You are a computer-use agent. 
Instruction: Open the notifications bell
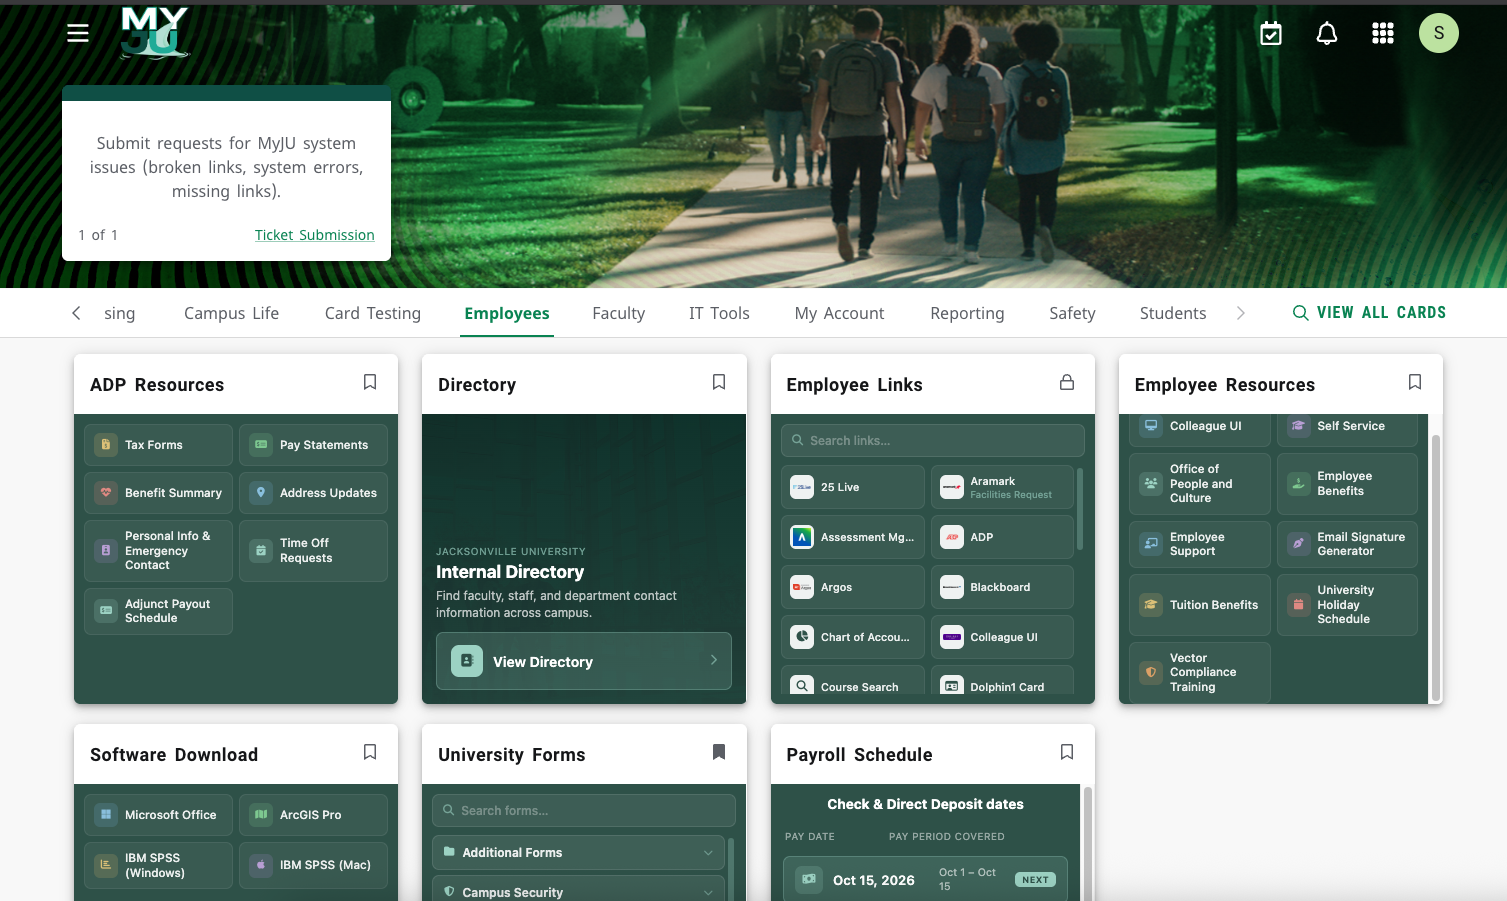click(1327, 34)
